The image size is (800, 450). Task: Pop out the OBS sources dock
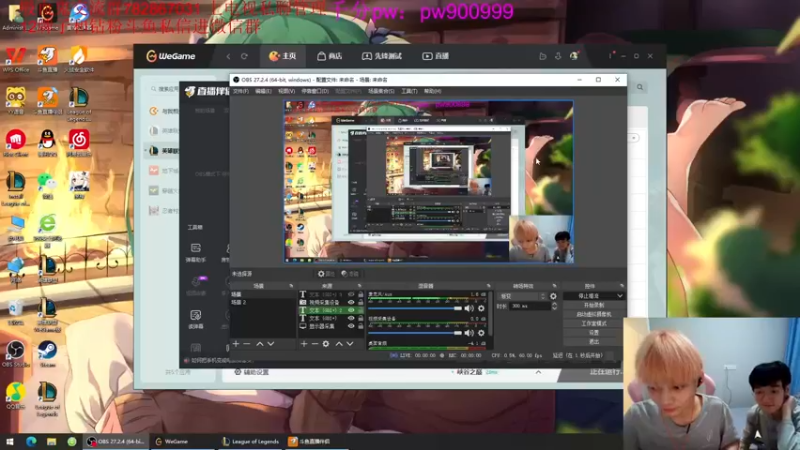[x=360, y=286]
